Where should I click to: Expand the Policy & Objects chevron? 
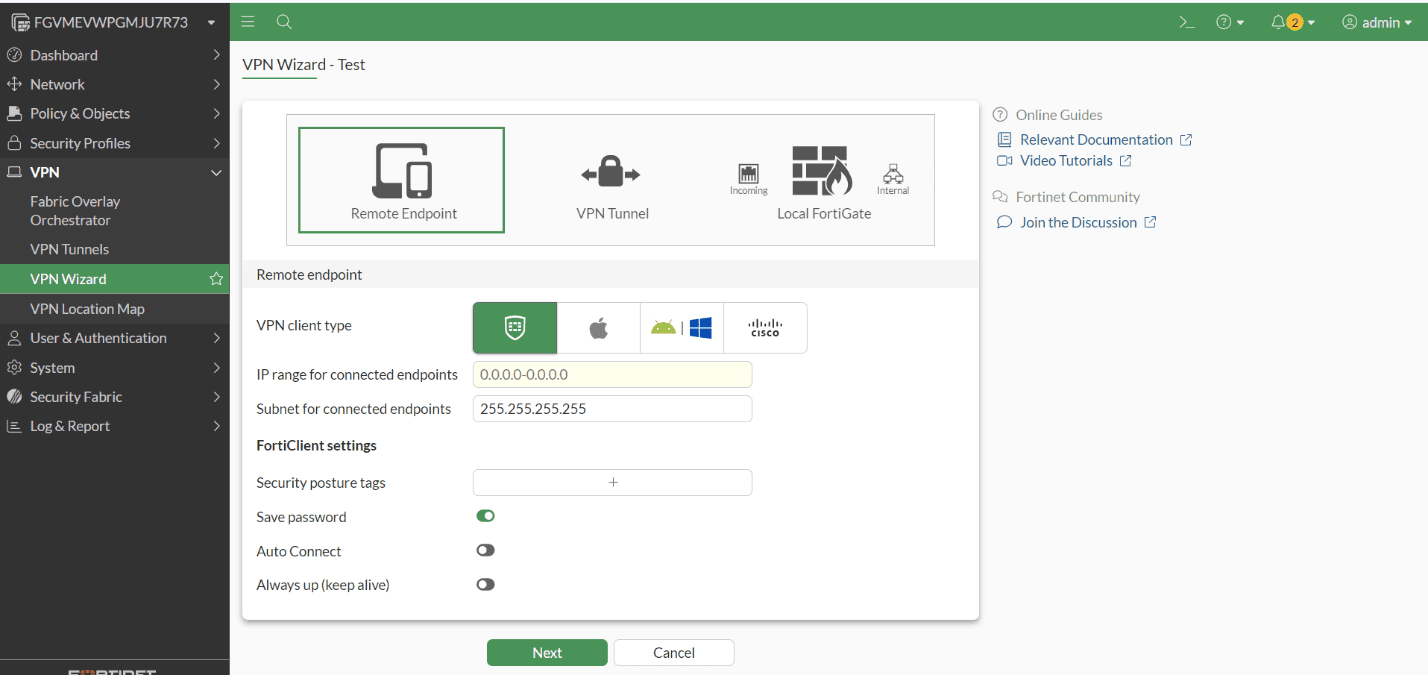(x=216, y=113)
